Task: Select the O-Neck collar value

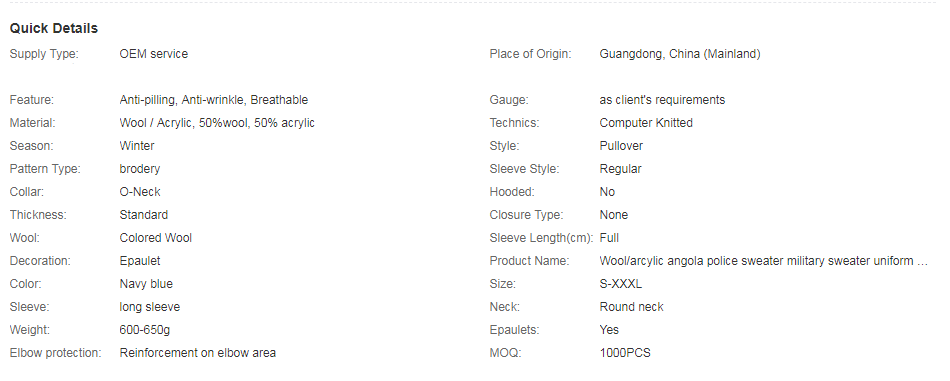Action: pos(140,192)
